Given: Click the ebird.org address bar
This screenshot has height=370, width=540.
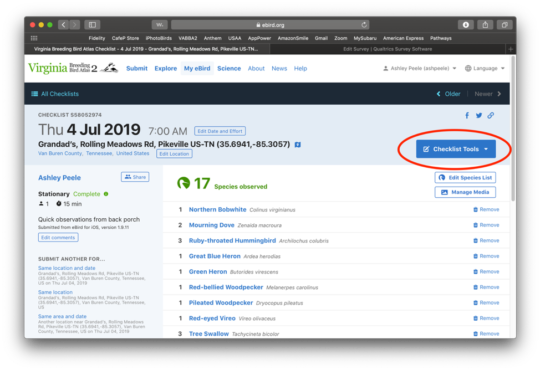Looking at the screenshot, I should [x=270, y=25].
